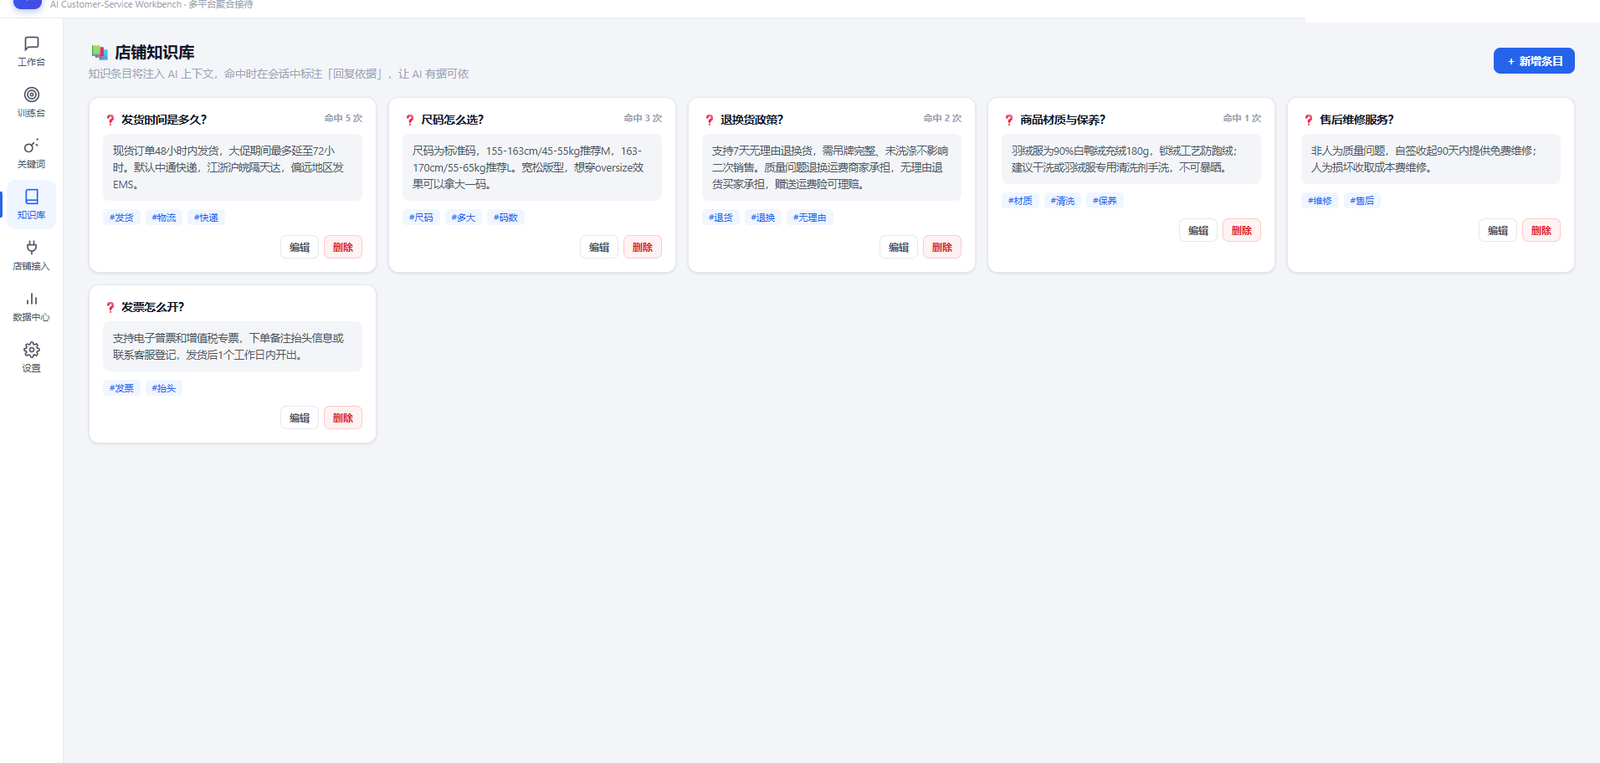Click the 命中 5 次 hit count
The width and height of the screenshot is (1600, 763).
(343, 118)
